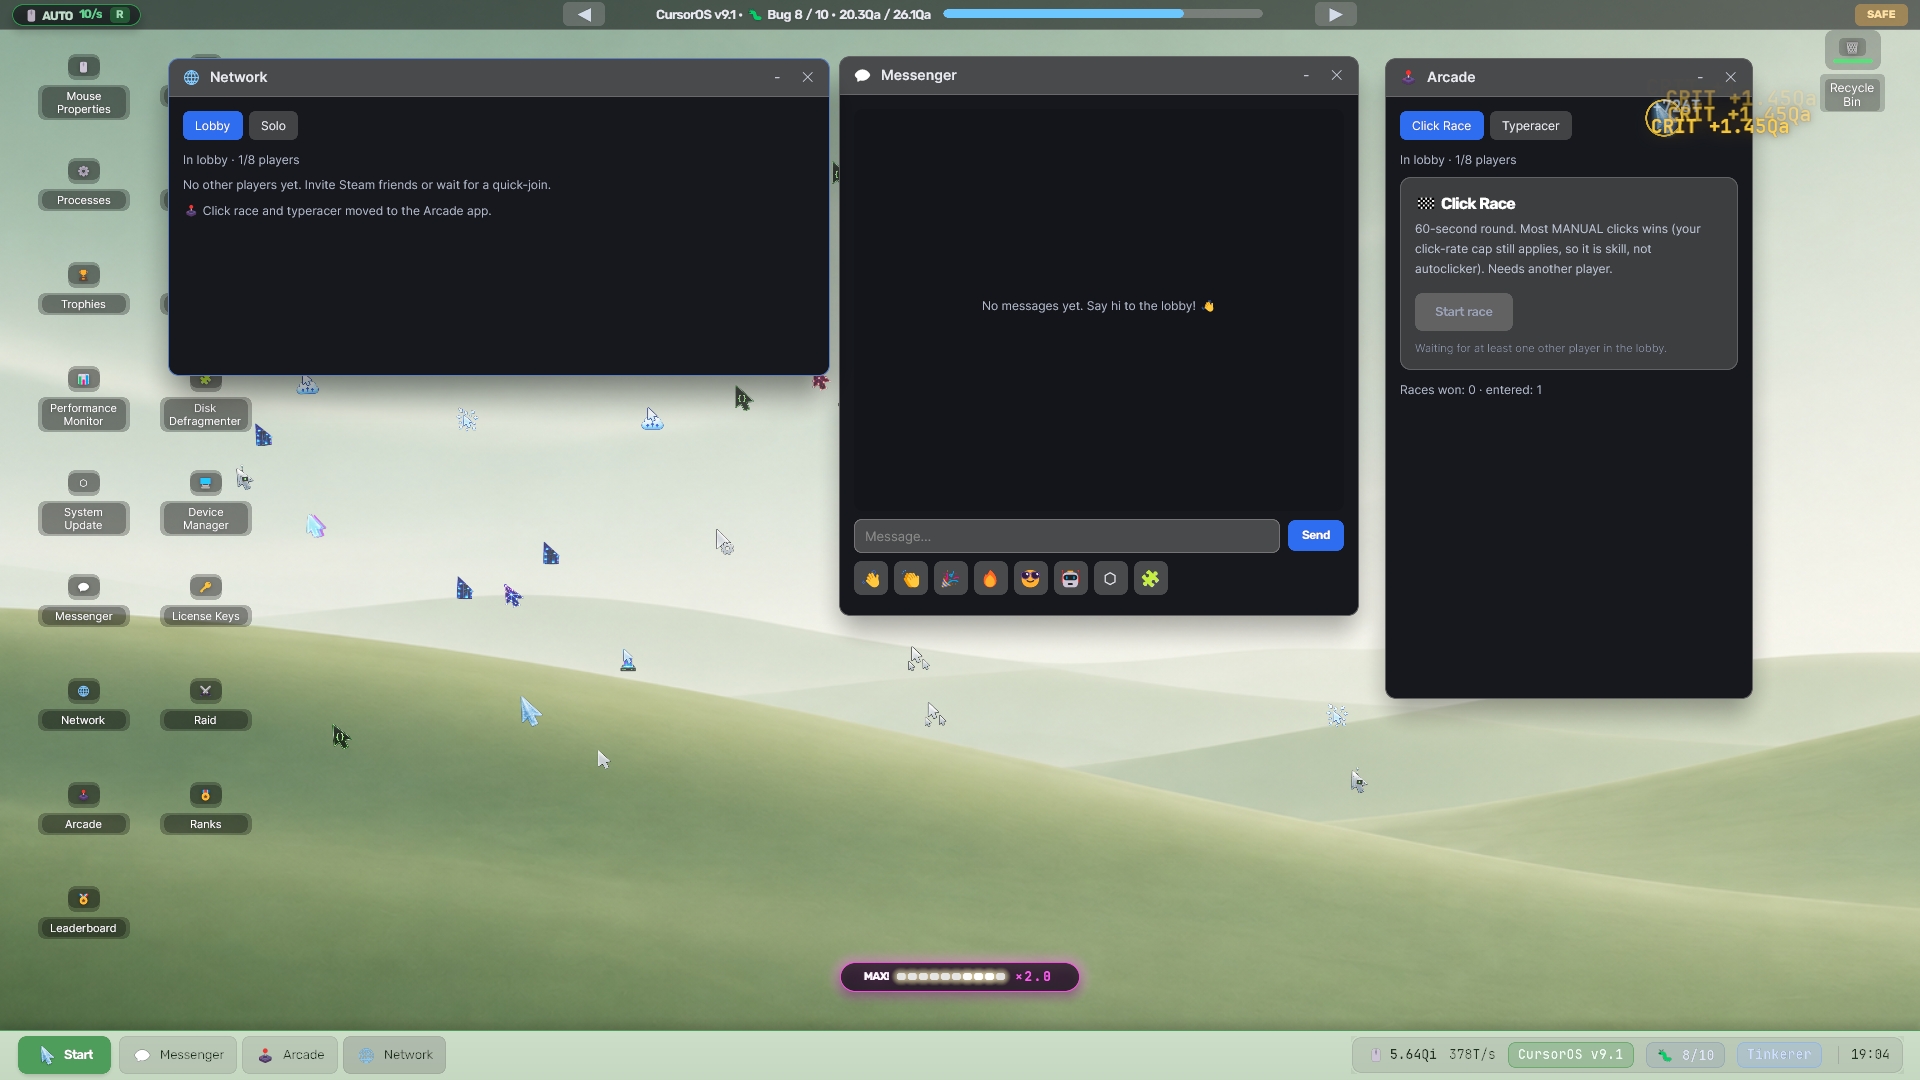The width and height of the screenshot is (1920, 1080).
Task: Send the waving hand emoji in Messenger
Action: click(x=871, y=579)
